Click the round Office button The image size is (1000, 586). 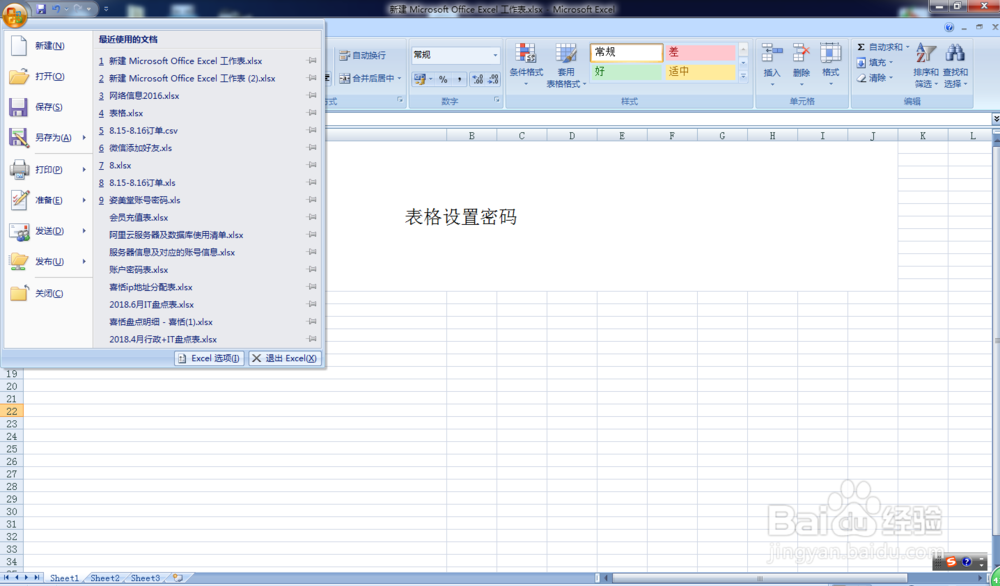pos(14,15)
